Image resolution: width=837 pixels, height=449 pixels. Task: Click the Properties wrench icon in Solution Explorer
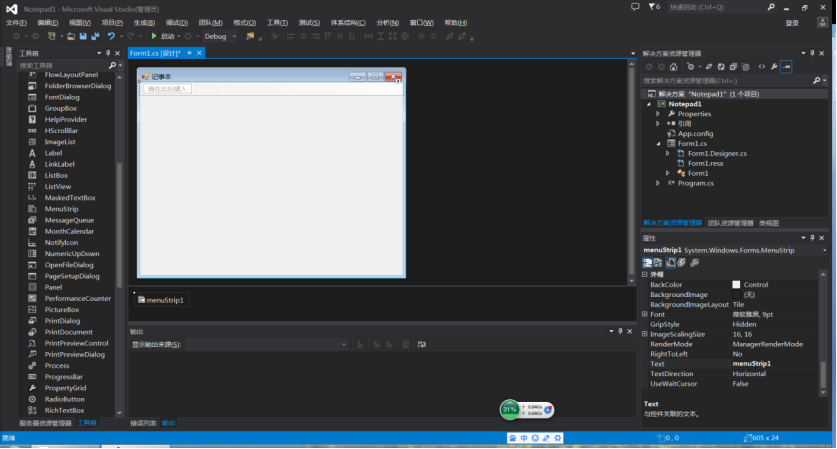(774, 67)
